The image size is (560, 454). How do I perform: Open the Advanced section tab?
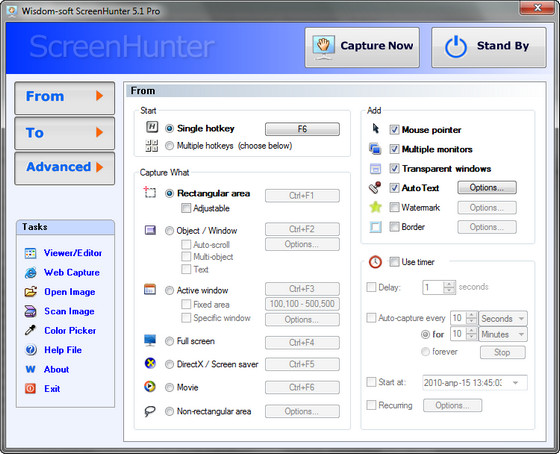(x=65, y=168)
